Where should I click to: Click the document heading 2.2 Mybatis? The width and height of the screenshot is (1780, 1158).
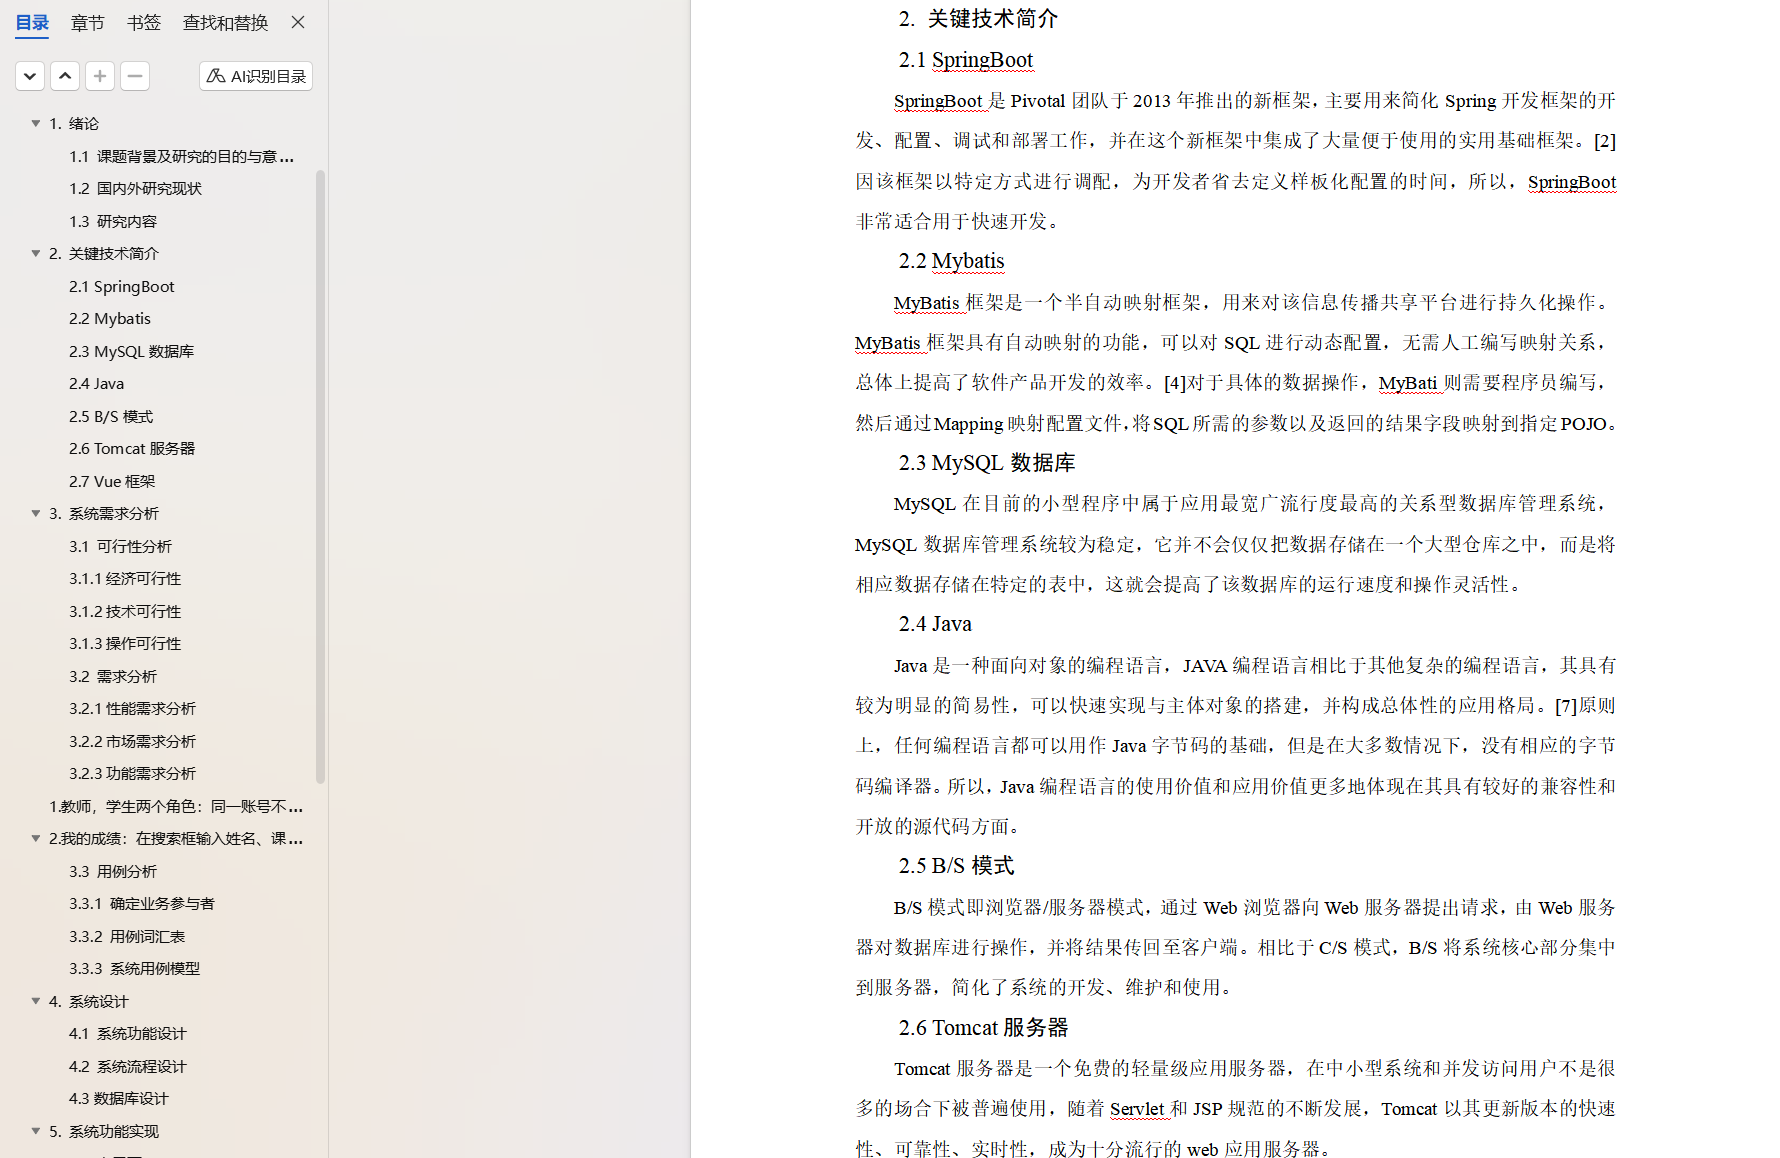(951, 261)
